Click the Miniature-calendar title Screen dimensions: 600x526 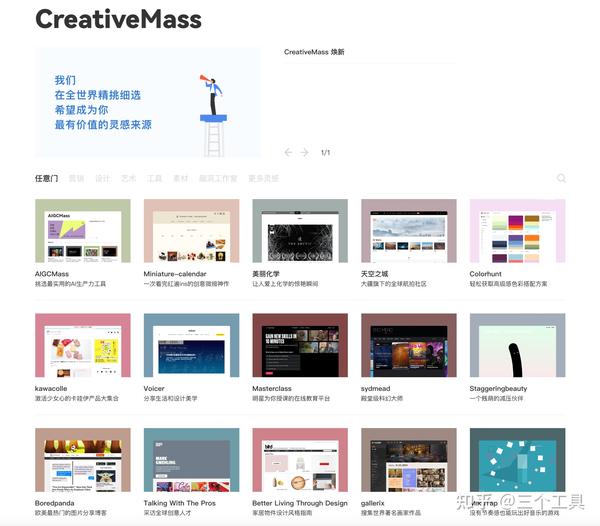[175, 274]
